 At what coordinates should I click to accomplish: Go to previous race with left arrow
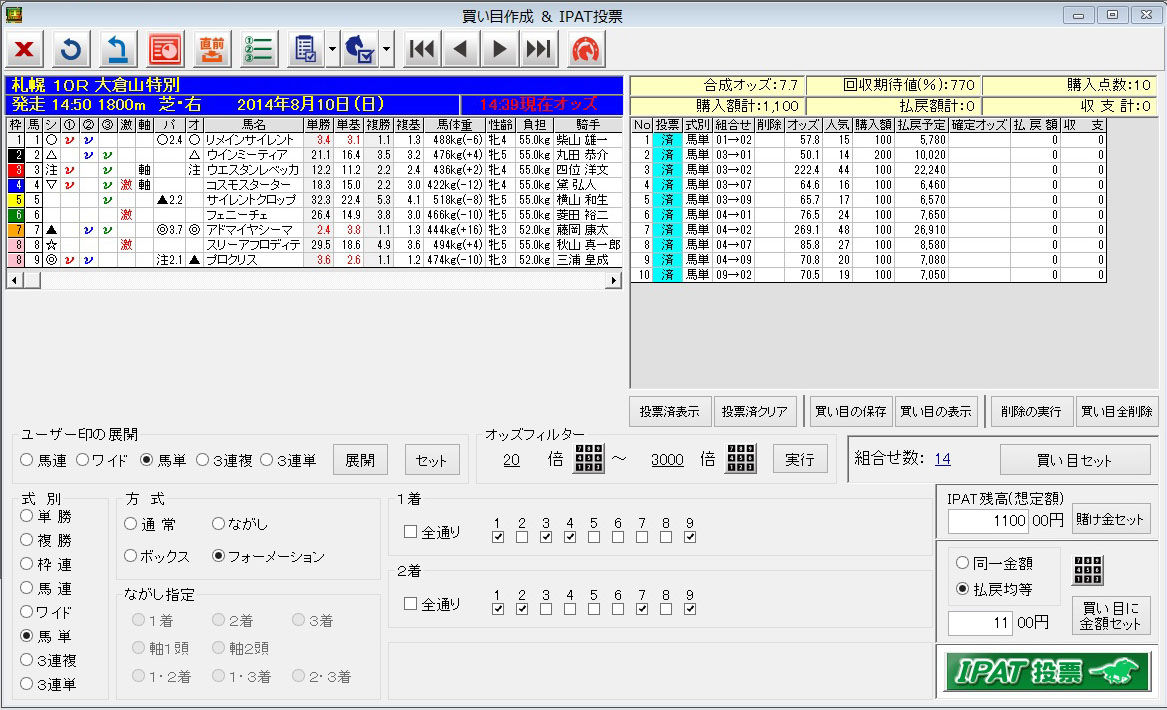click(x=461, y=50)
